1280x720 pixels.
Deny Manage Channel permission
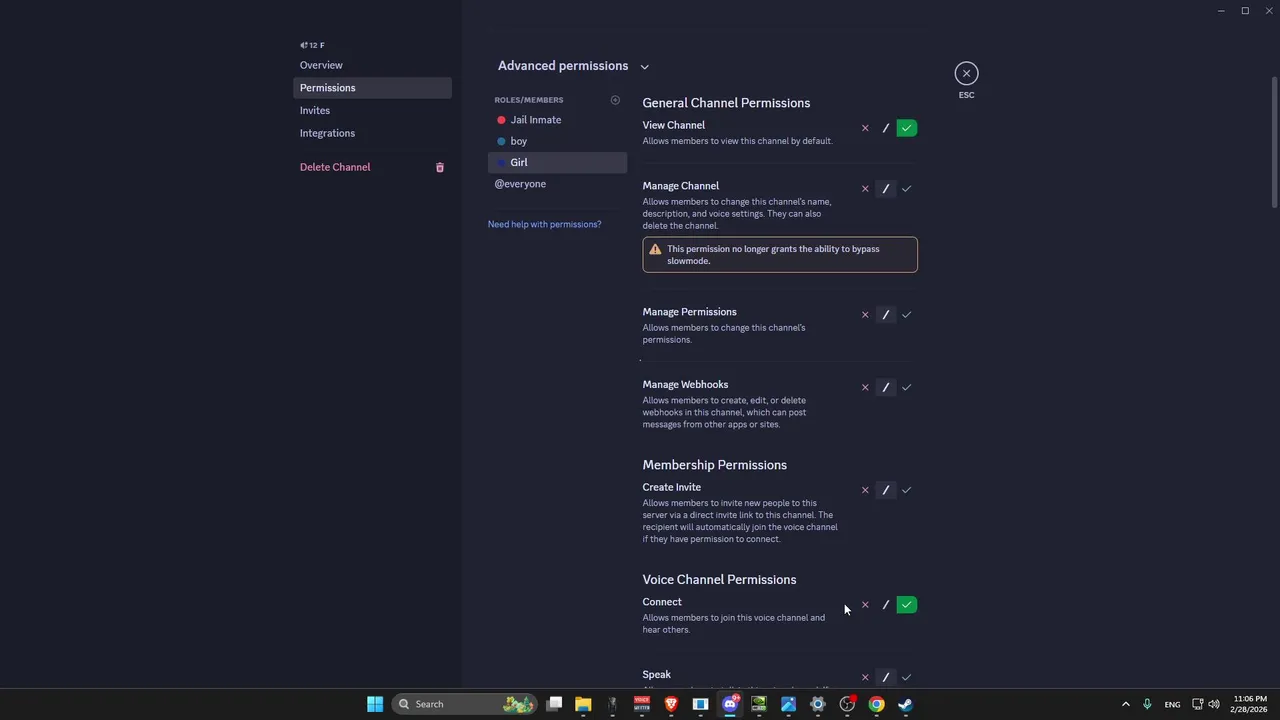tap(865, 189)
